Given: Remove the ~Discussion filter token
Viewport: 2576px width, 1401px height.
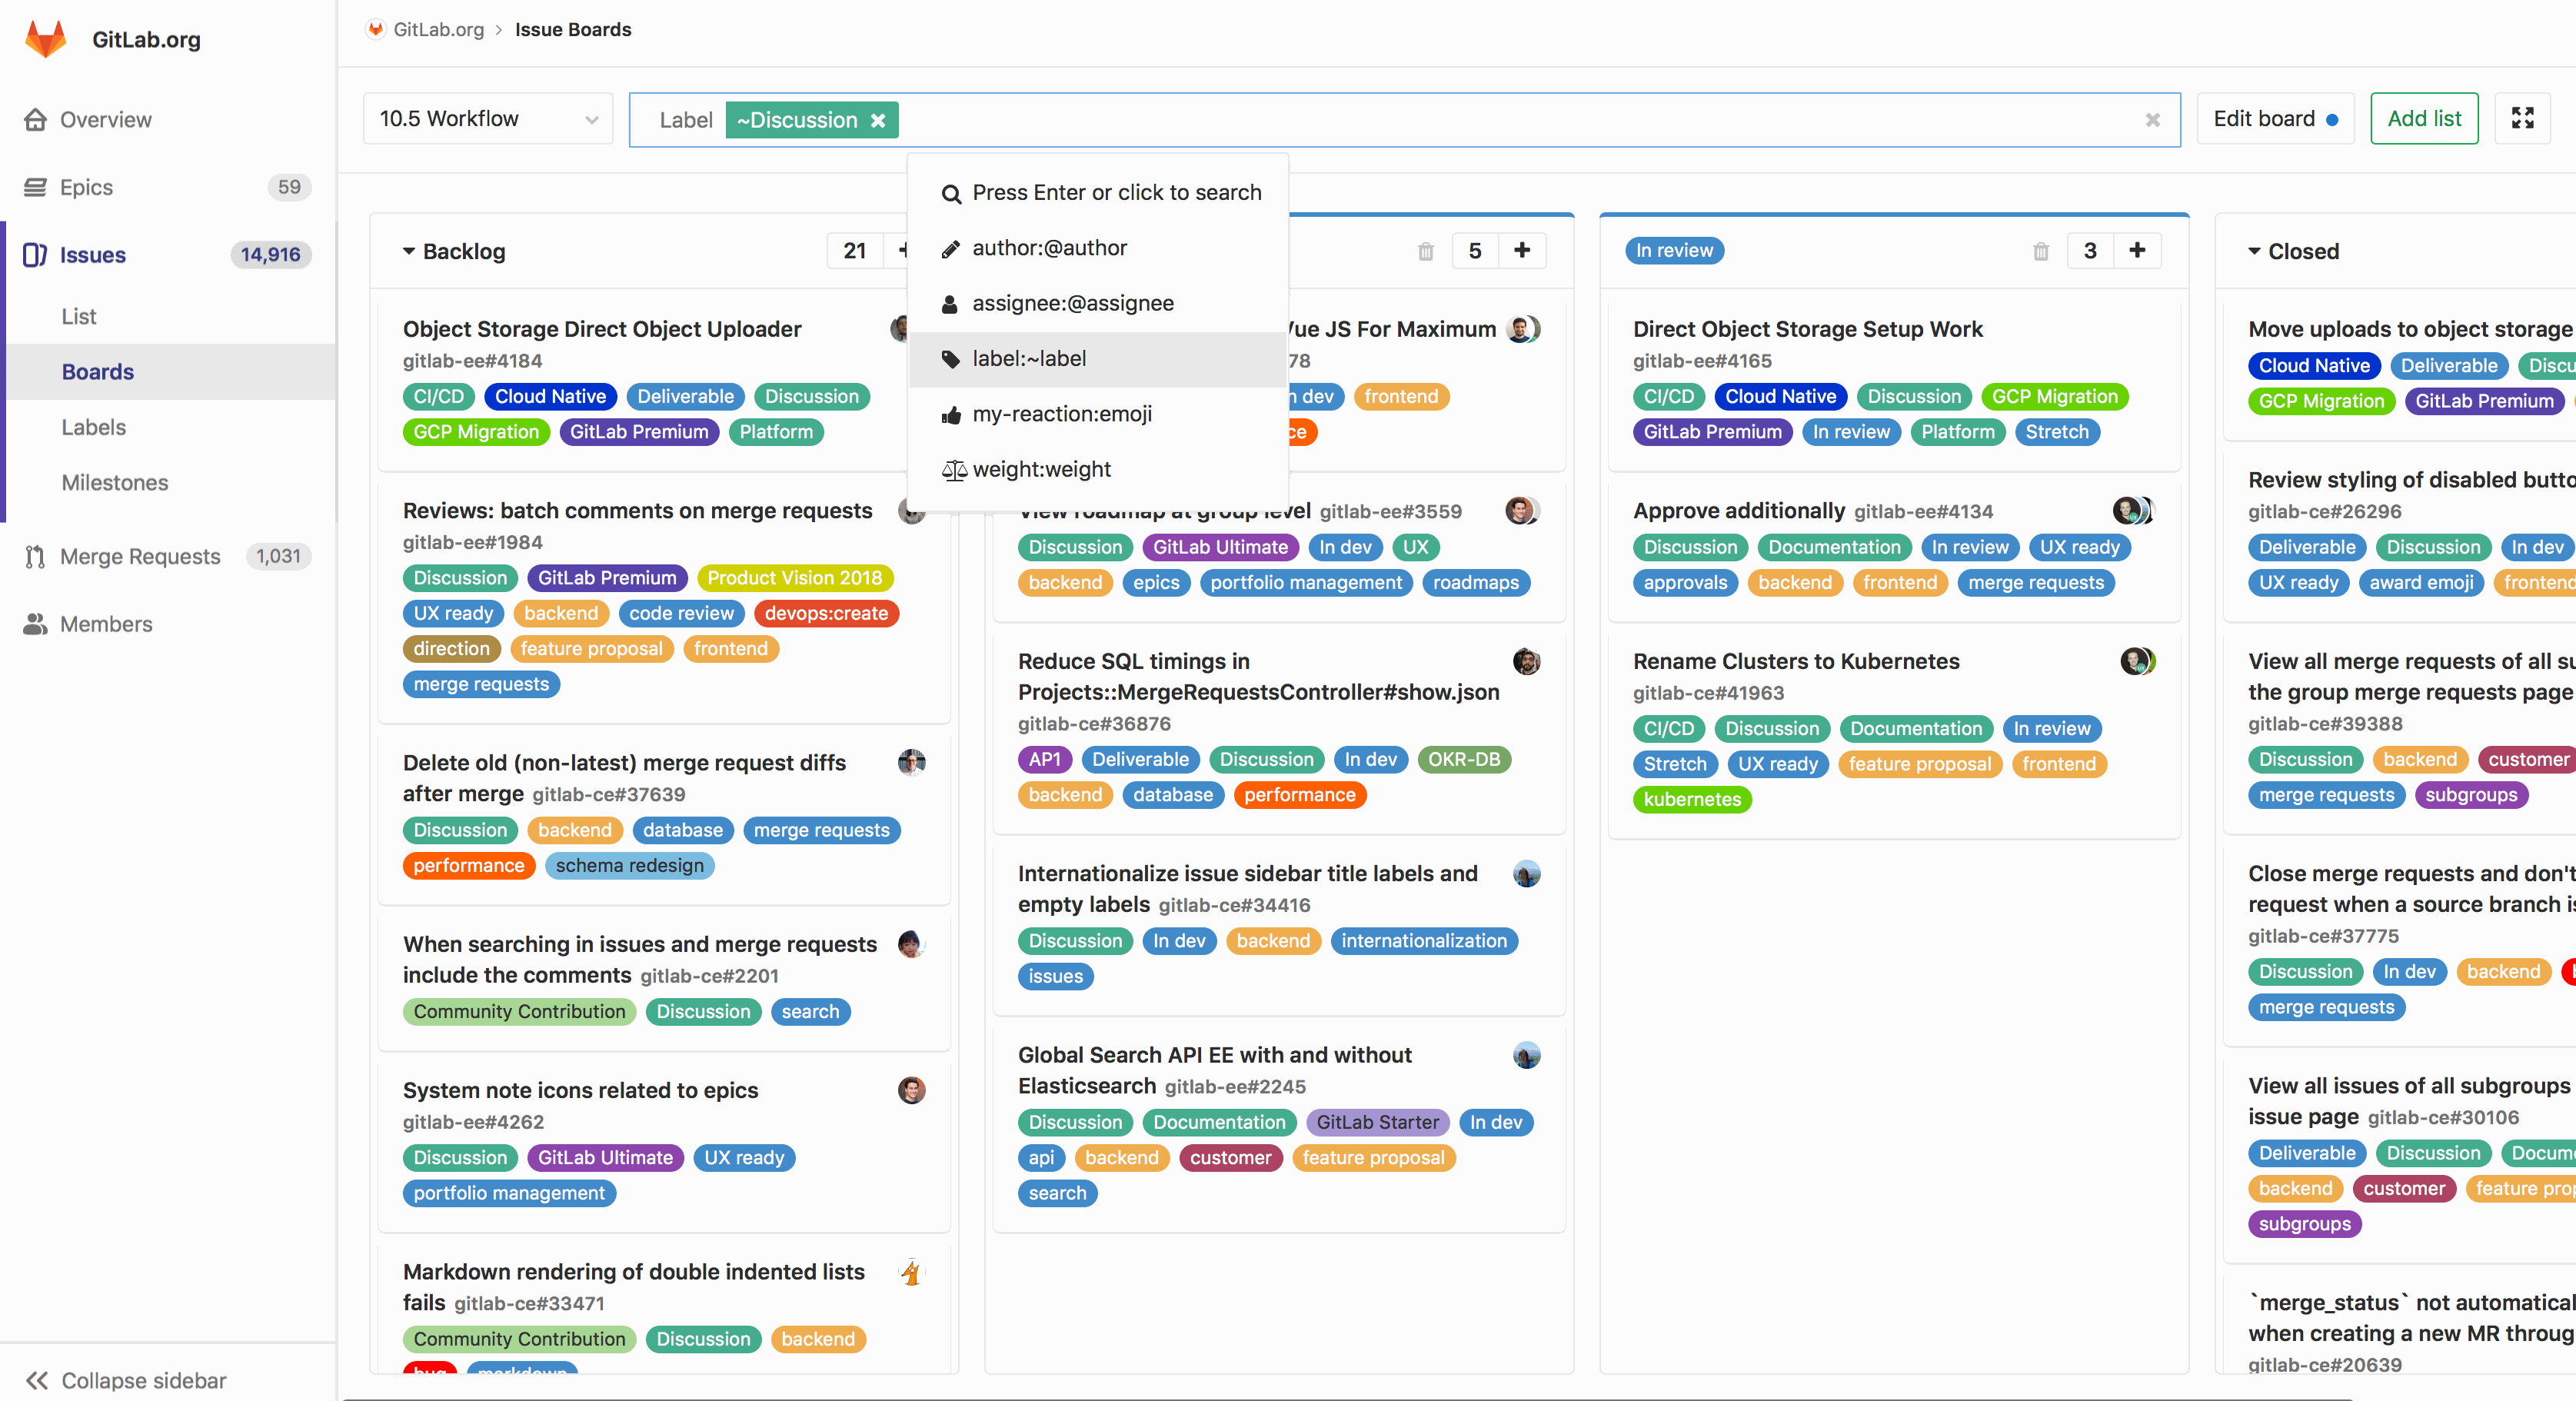Looking at the screenshot, I should click(x=878, y=120).
